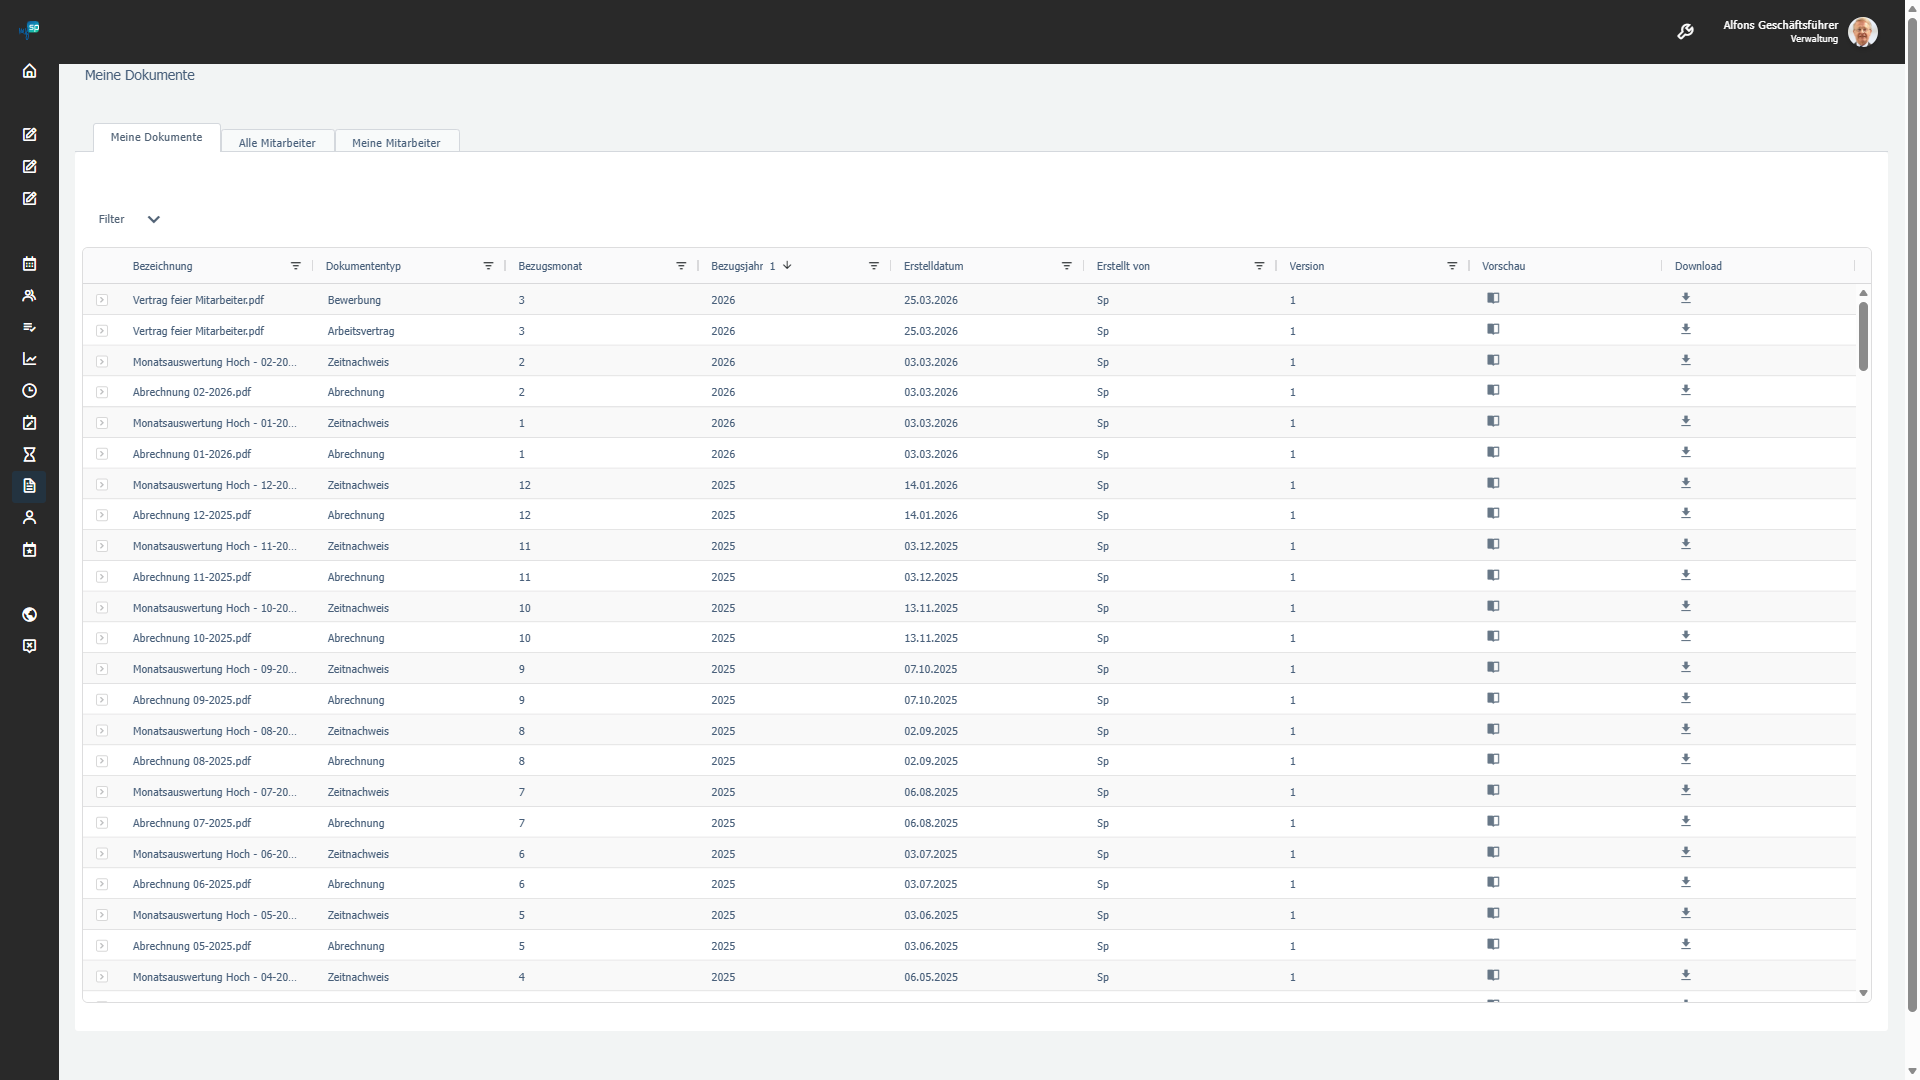Click table vertical scrollbar down arrow

1863,993
